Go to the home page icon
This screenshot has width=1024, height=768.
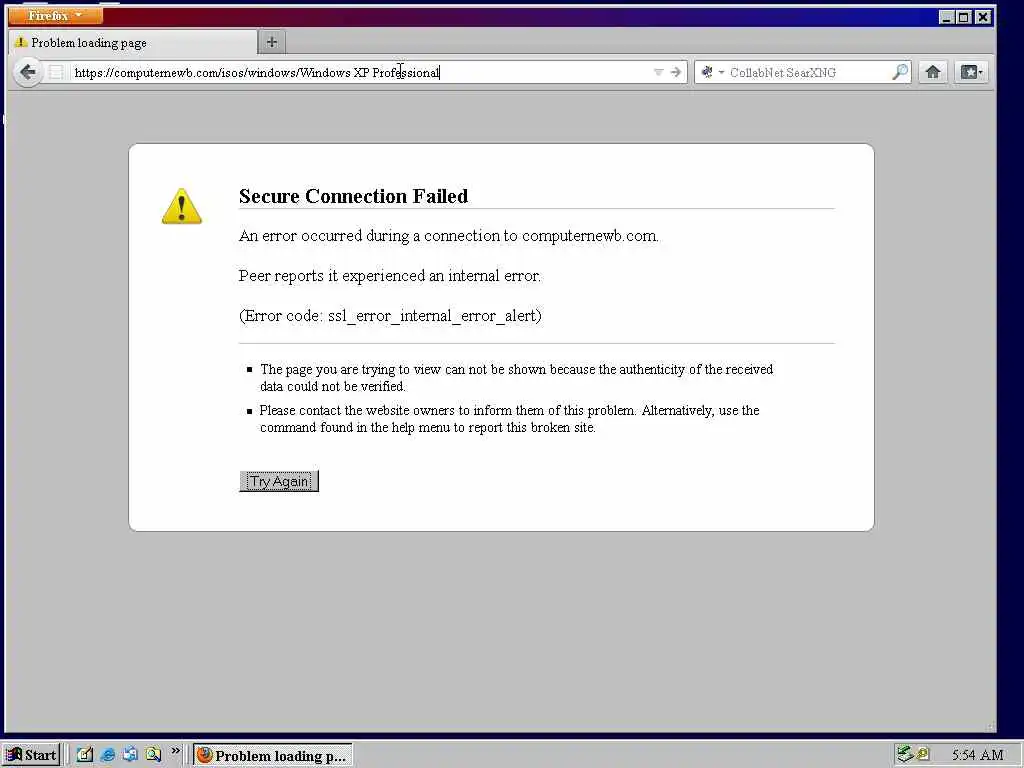(x=933, y=72)
